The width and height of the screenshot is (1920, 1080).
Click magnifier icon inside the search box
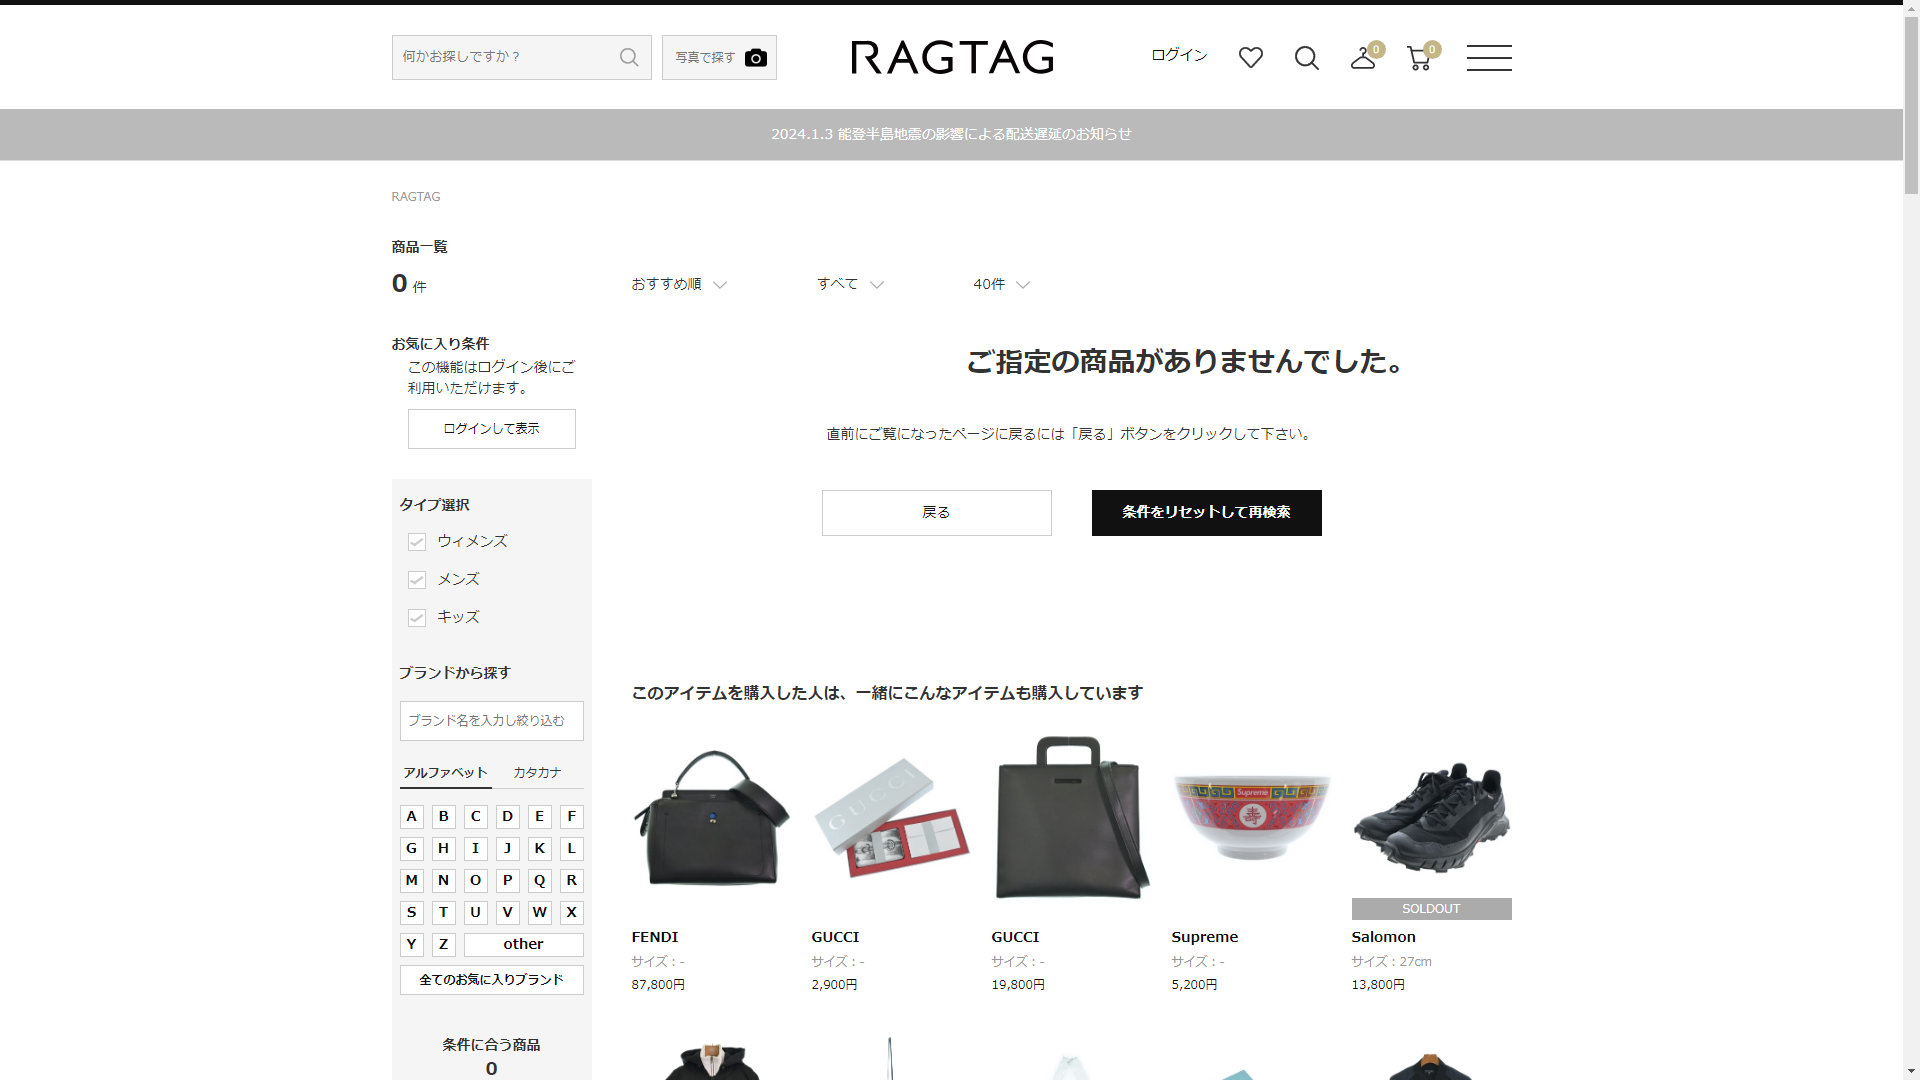pos(629,58)
